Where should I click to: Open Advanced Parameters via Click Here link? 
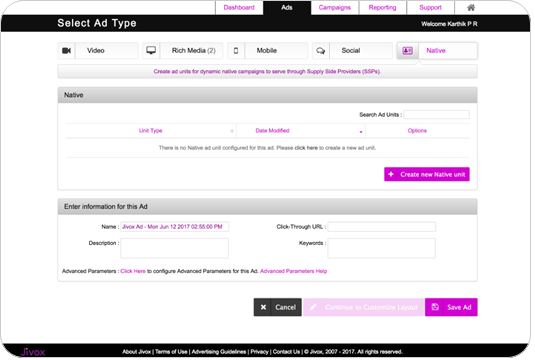(x=133, y=271)
